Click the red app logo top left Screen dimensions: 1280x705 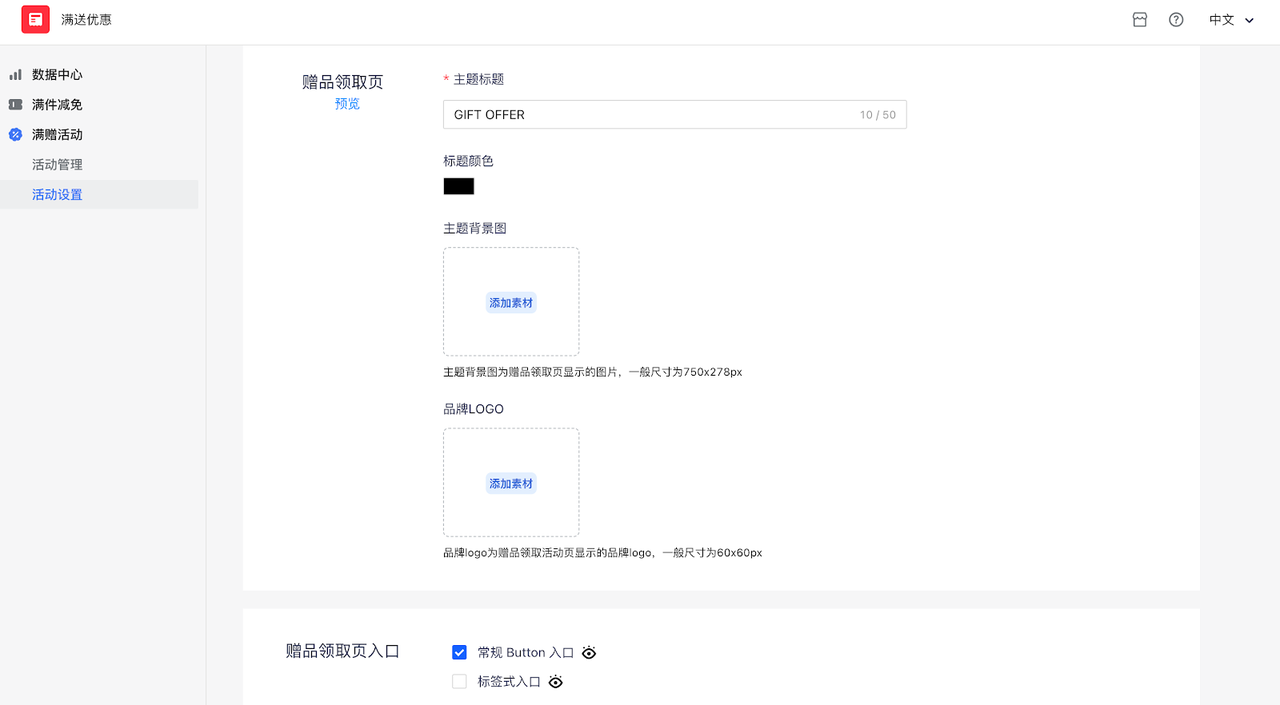coord(35,19)
